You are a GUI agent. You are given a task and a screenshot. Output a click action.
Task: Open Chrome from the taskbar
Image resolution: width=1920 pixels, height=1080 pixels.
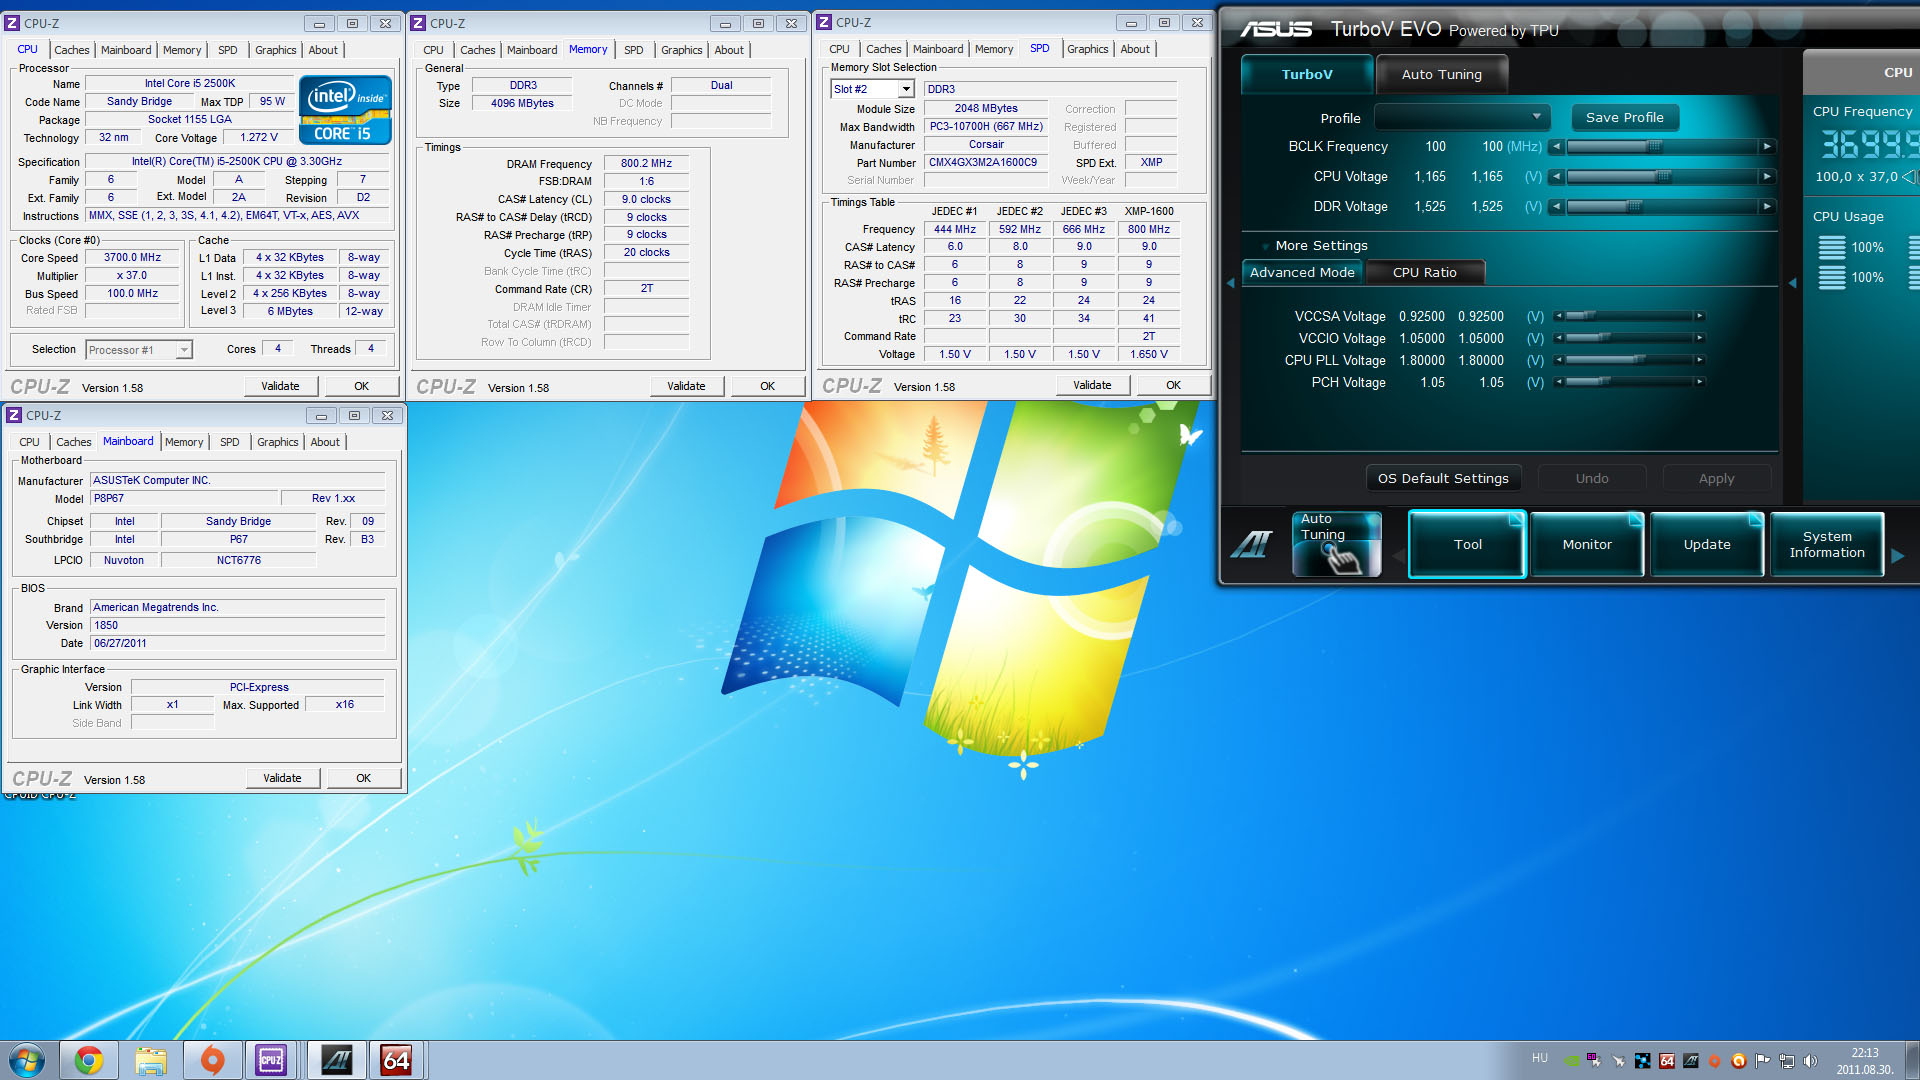pos(89,1060)
